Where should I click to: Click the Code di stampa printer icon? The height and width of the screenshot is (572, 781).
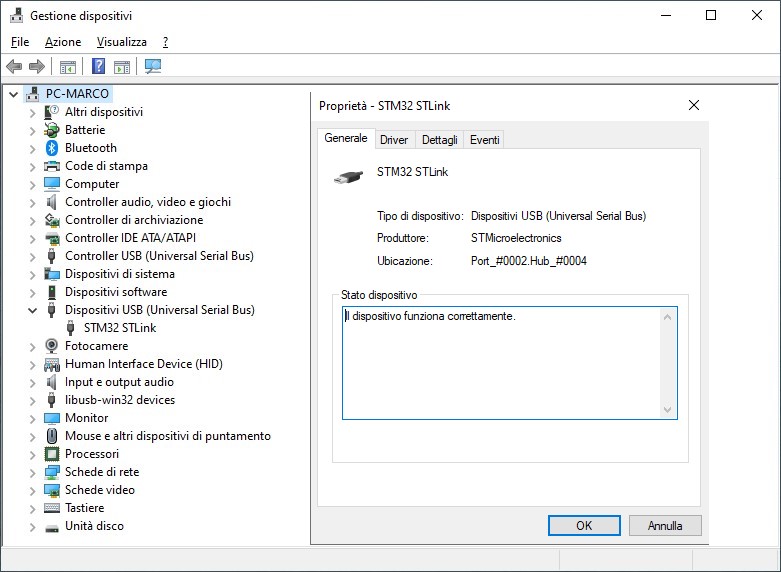coord(52,166)
